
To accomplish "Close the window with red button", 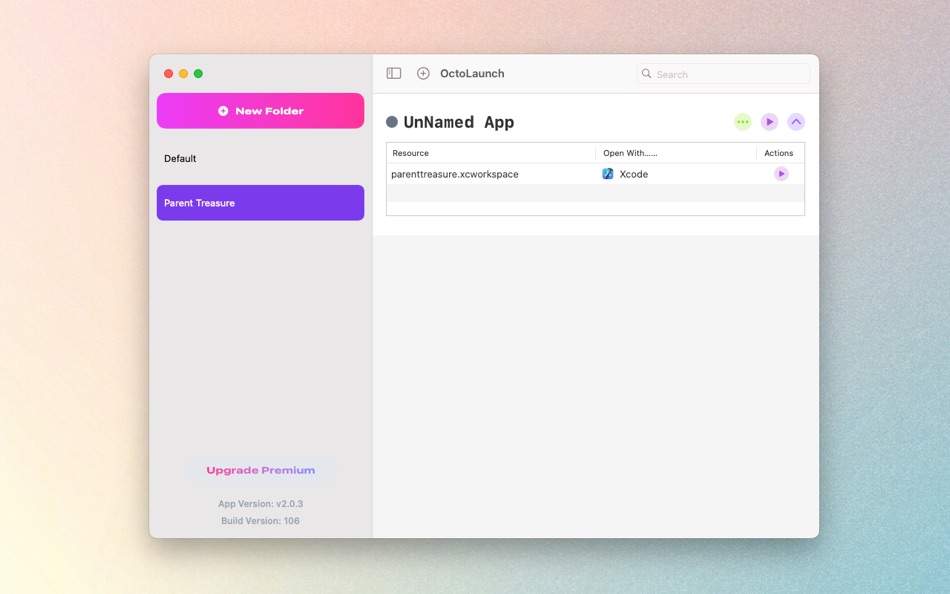I will pos(168,73).
